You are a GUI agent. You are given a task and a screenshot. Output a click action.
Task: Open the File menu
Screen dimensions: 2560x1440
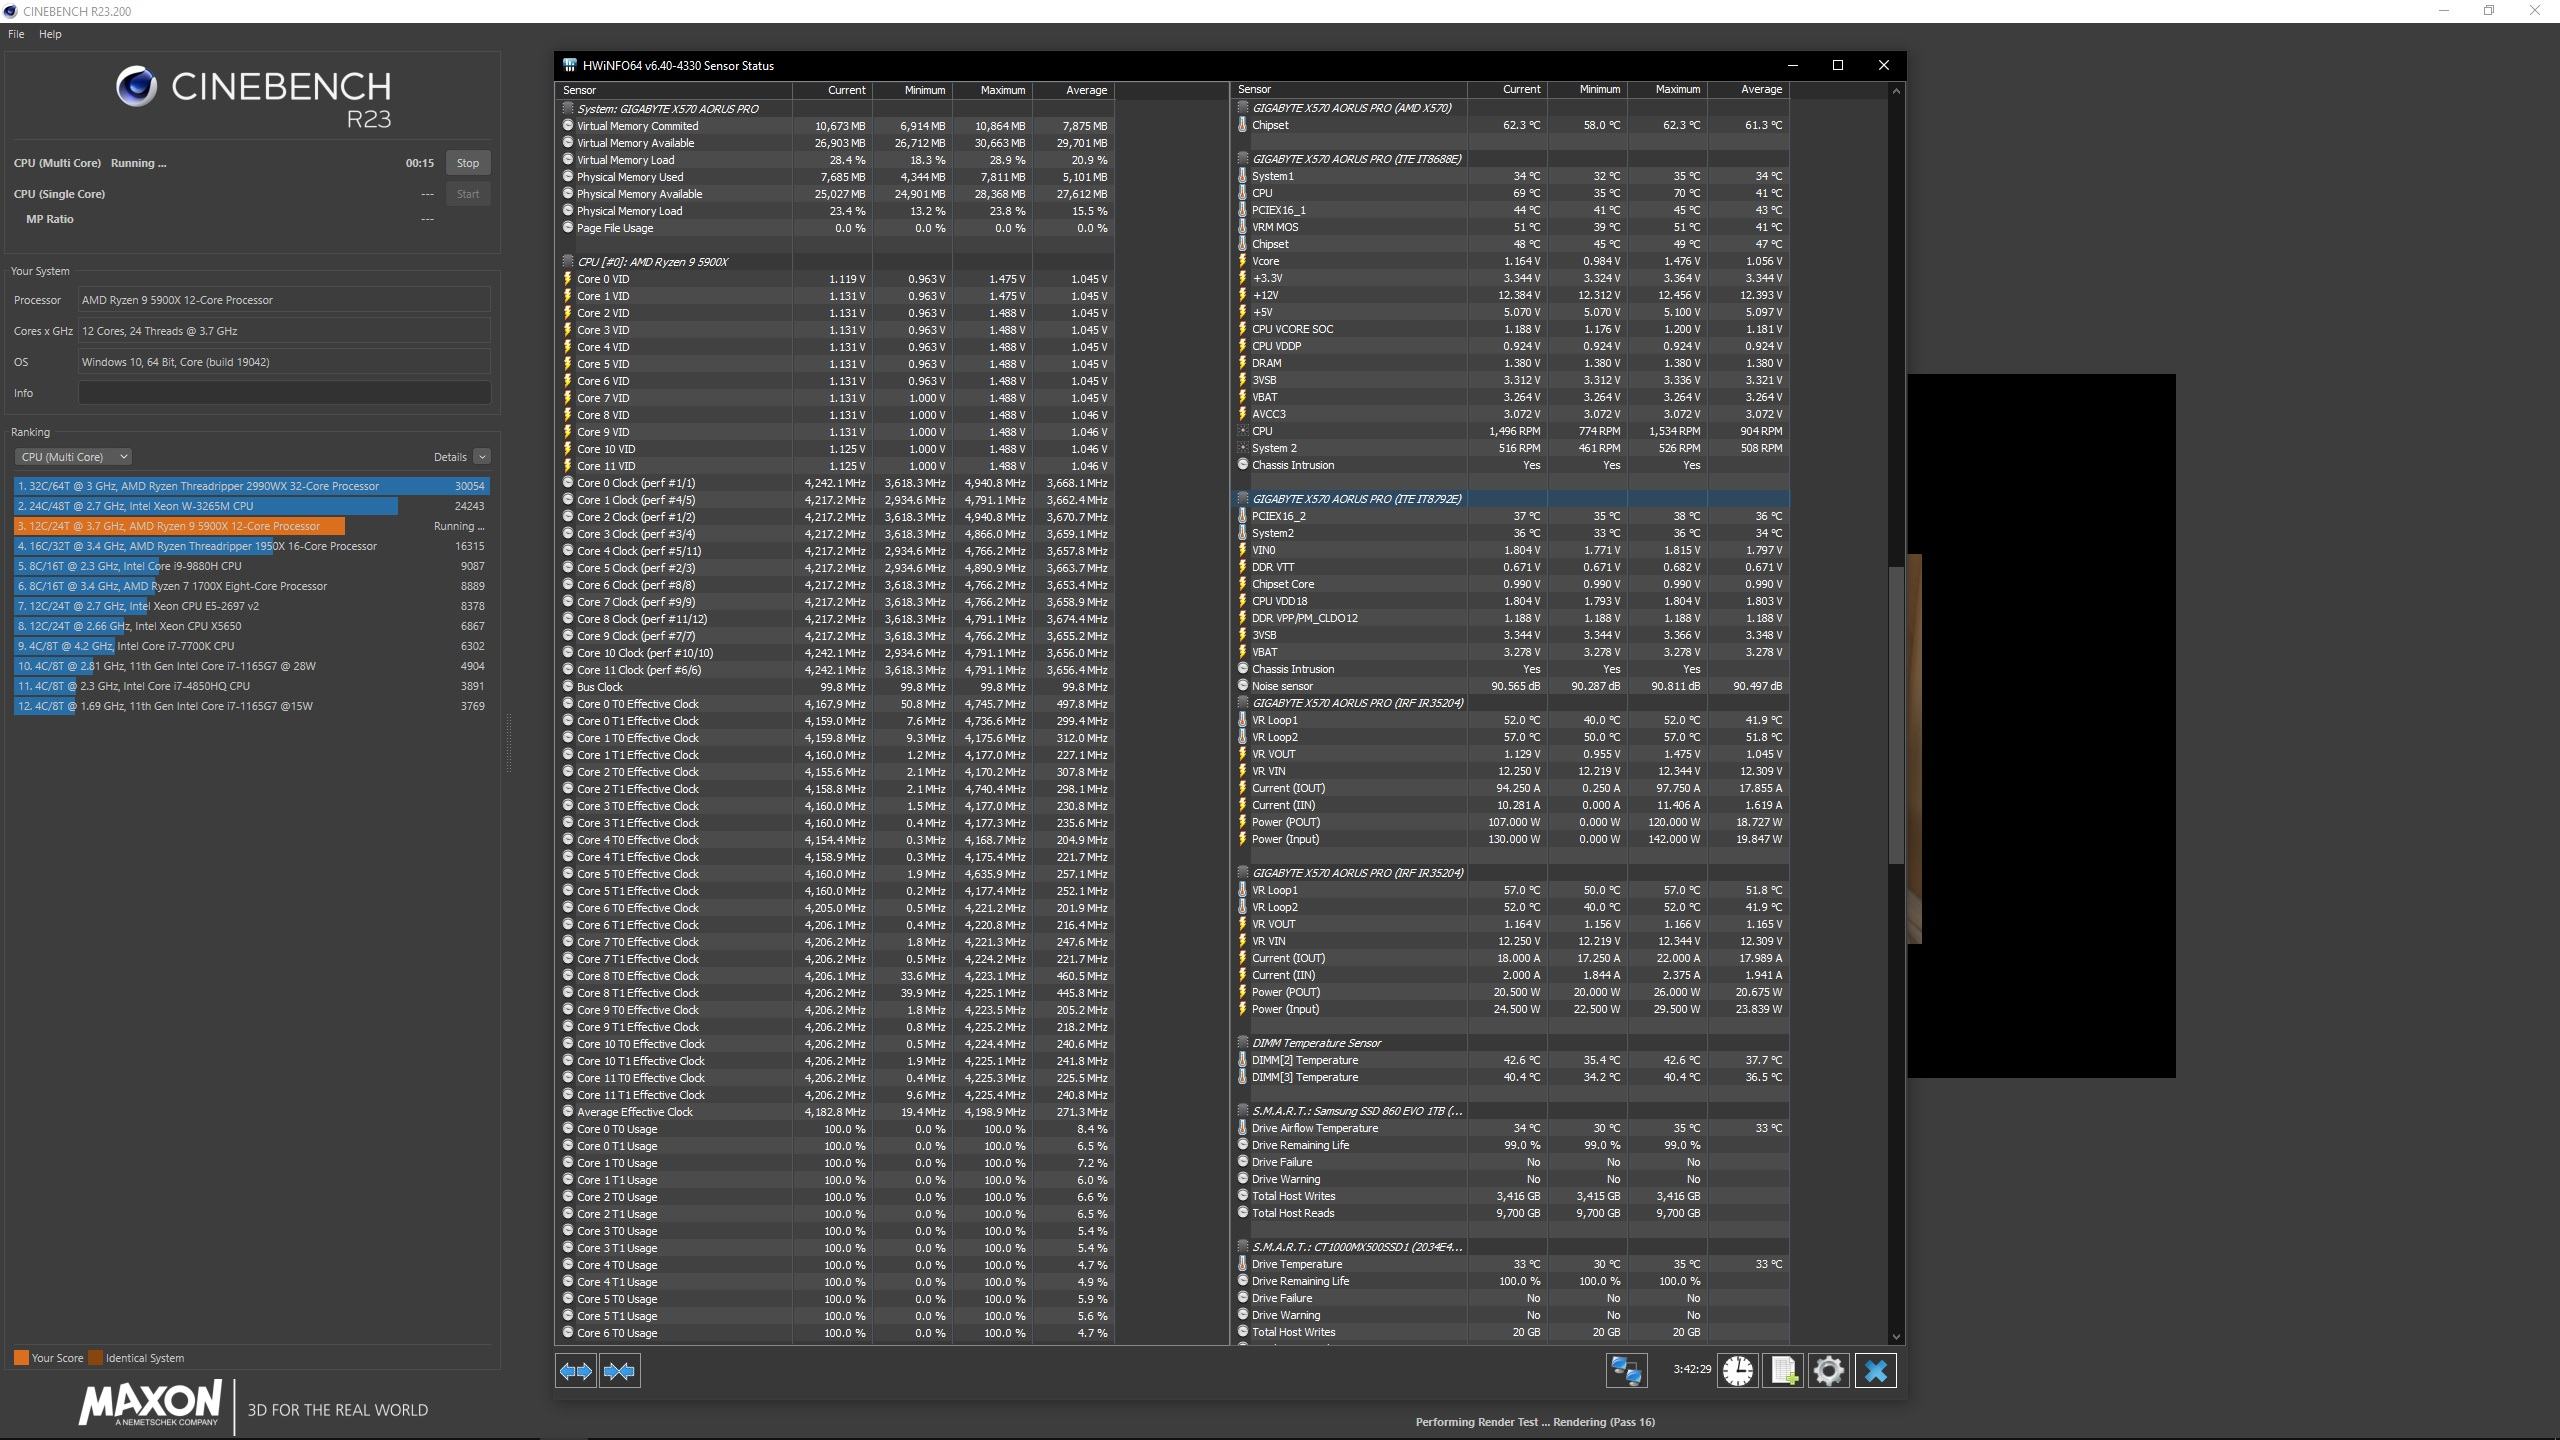point(16,34)
